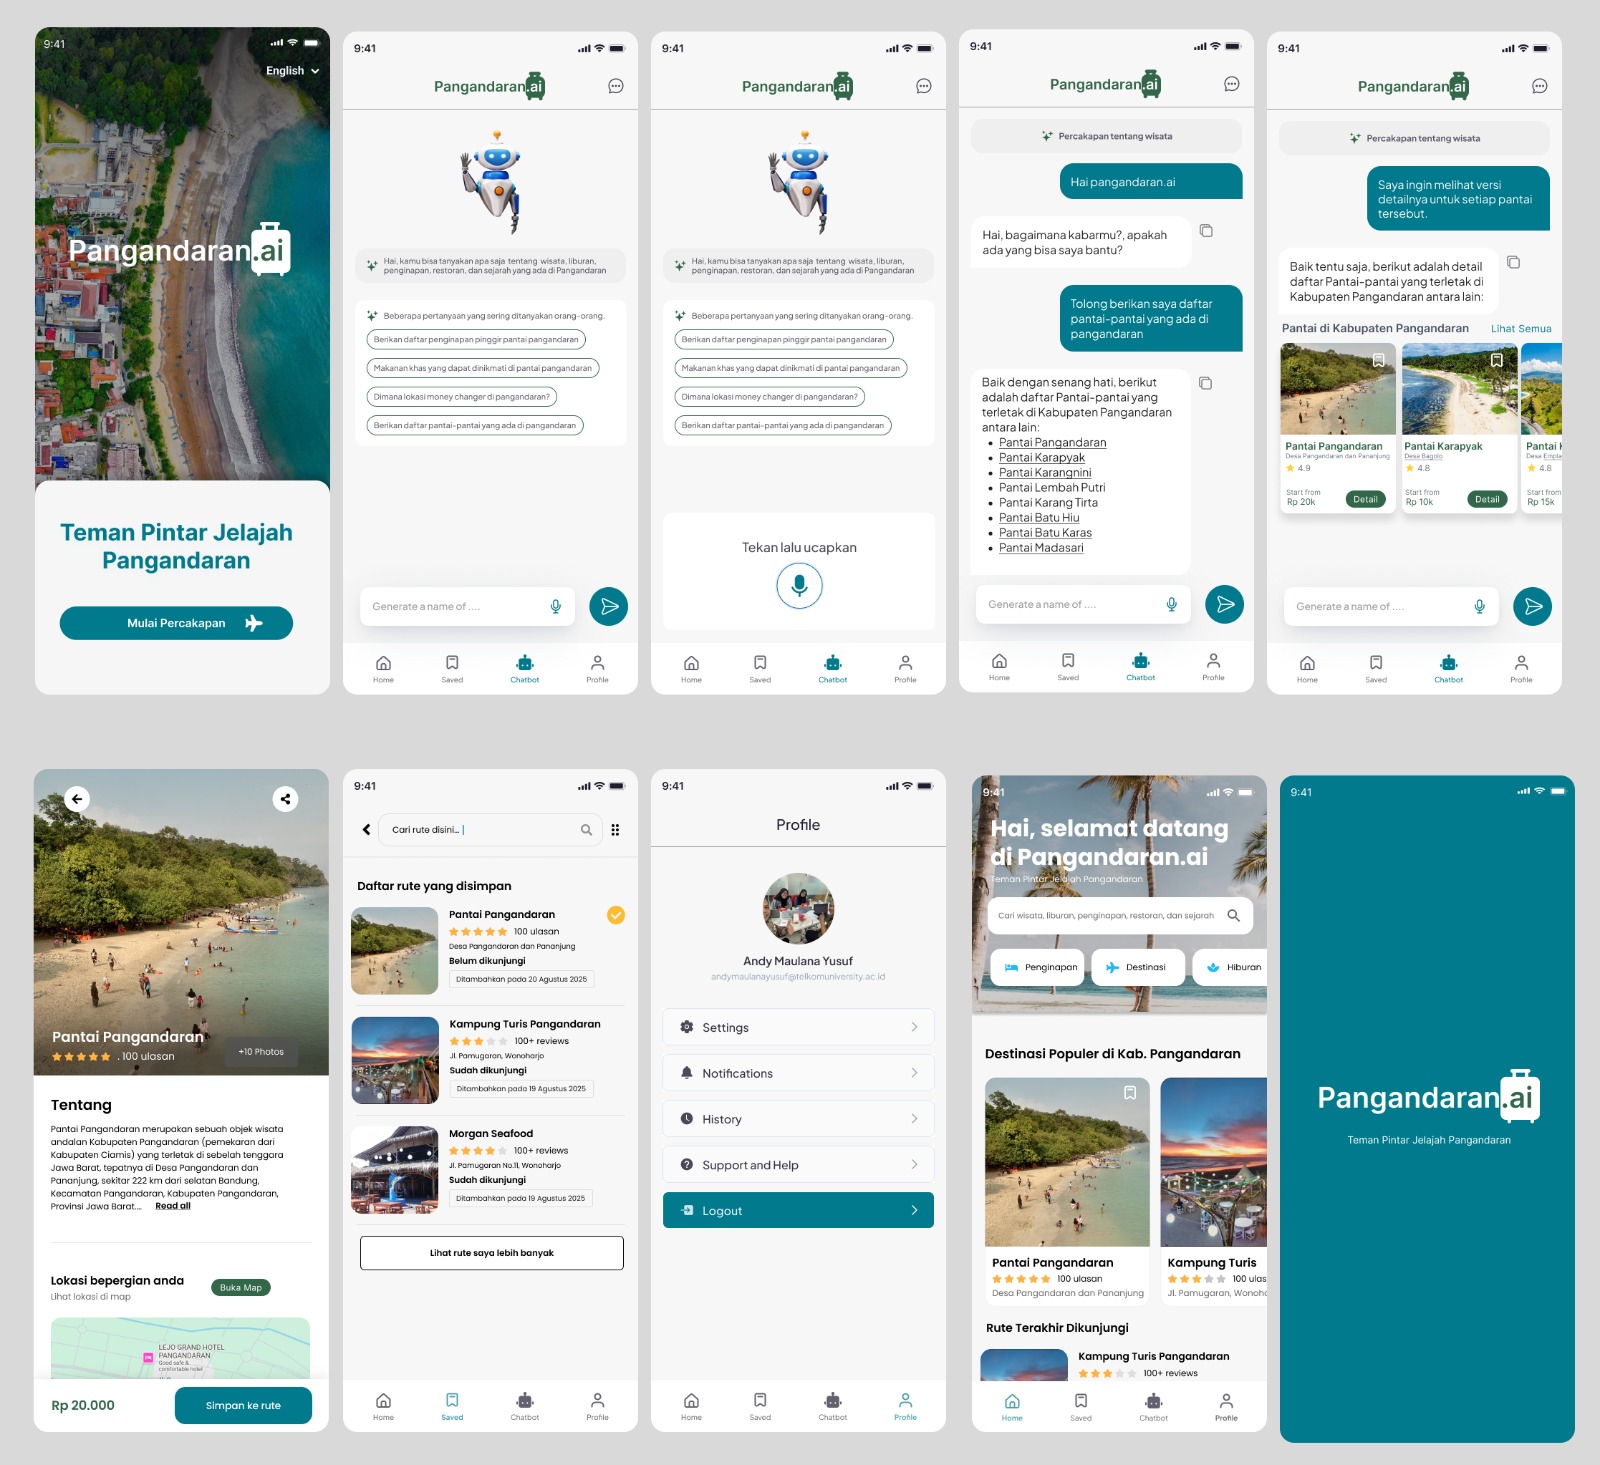
Task: Open header chat icon on "Tekan lalu ucapkan" screen
Action: (924, 86)
